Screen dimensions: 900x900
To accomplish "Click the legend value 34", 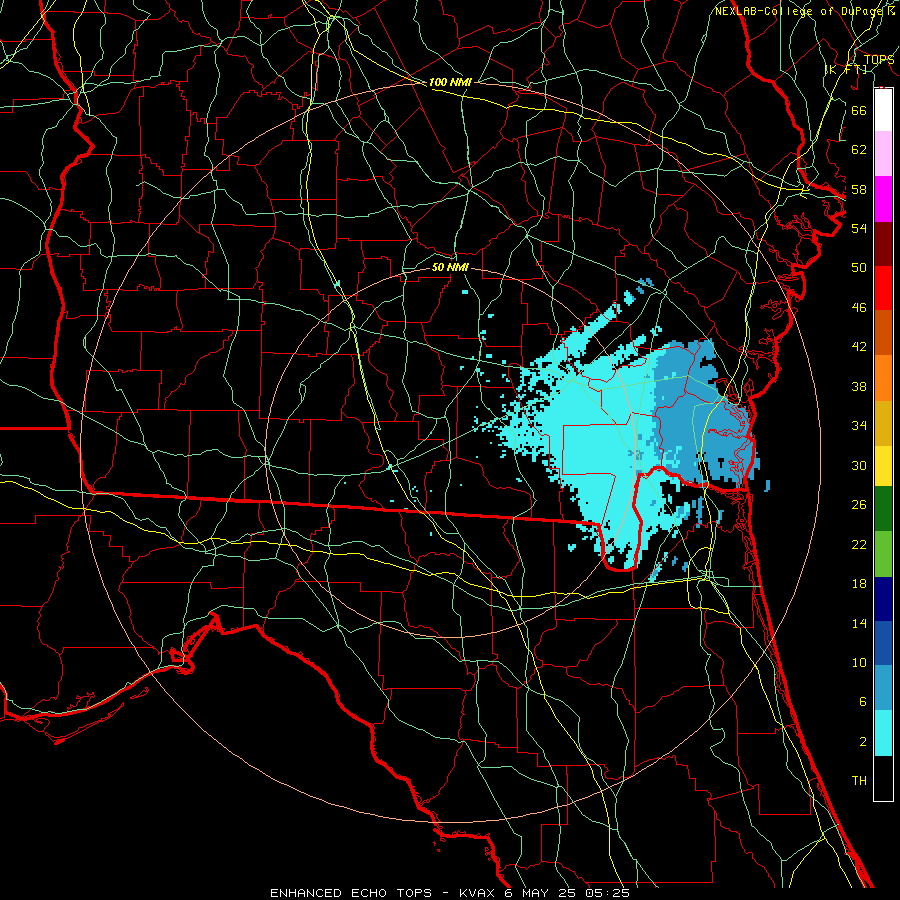I will pyautogui.click(x=859, y=426).
